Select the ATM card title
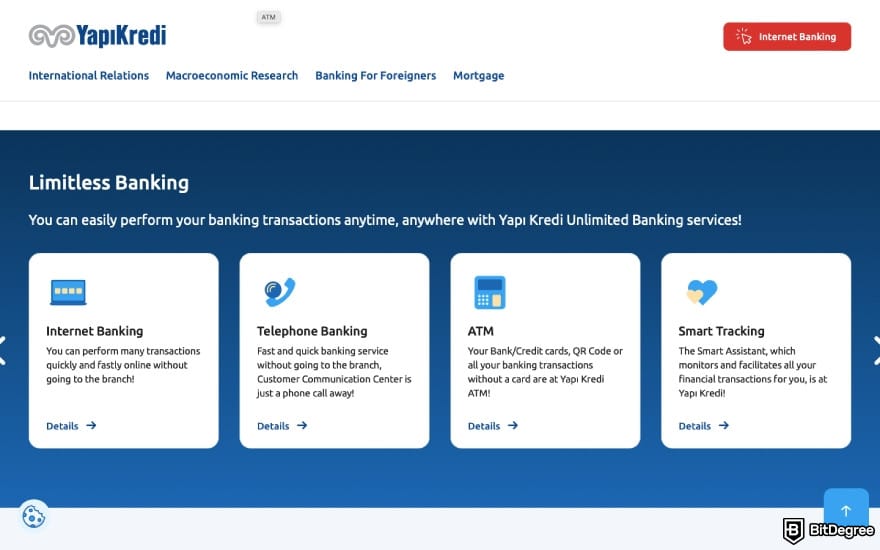Screen dimensions: 880x550 [x=481, y=331]
